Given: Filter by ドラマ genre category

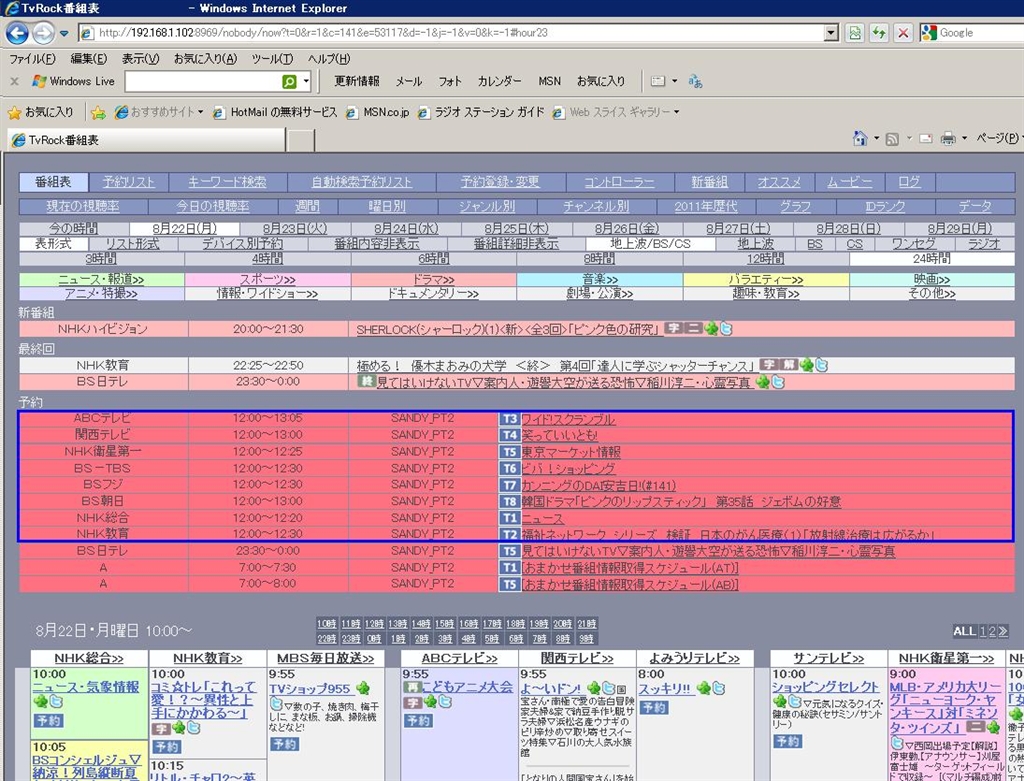Looking at the screenshot, I should coord(433,280).
